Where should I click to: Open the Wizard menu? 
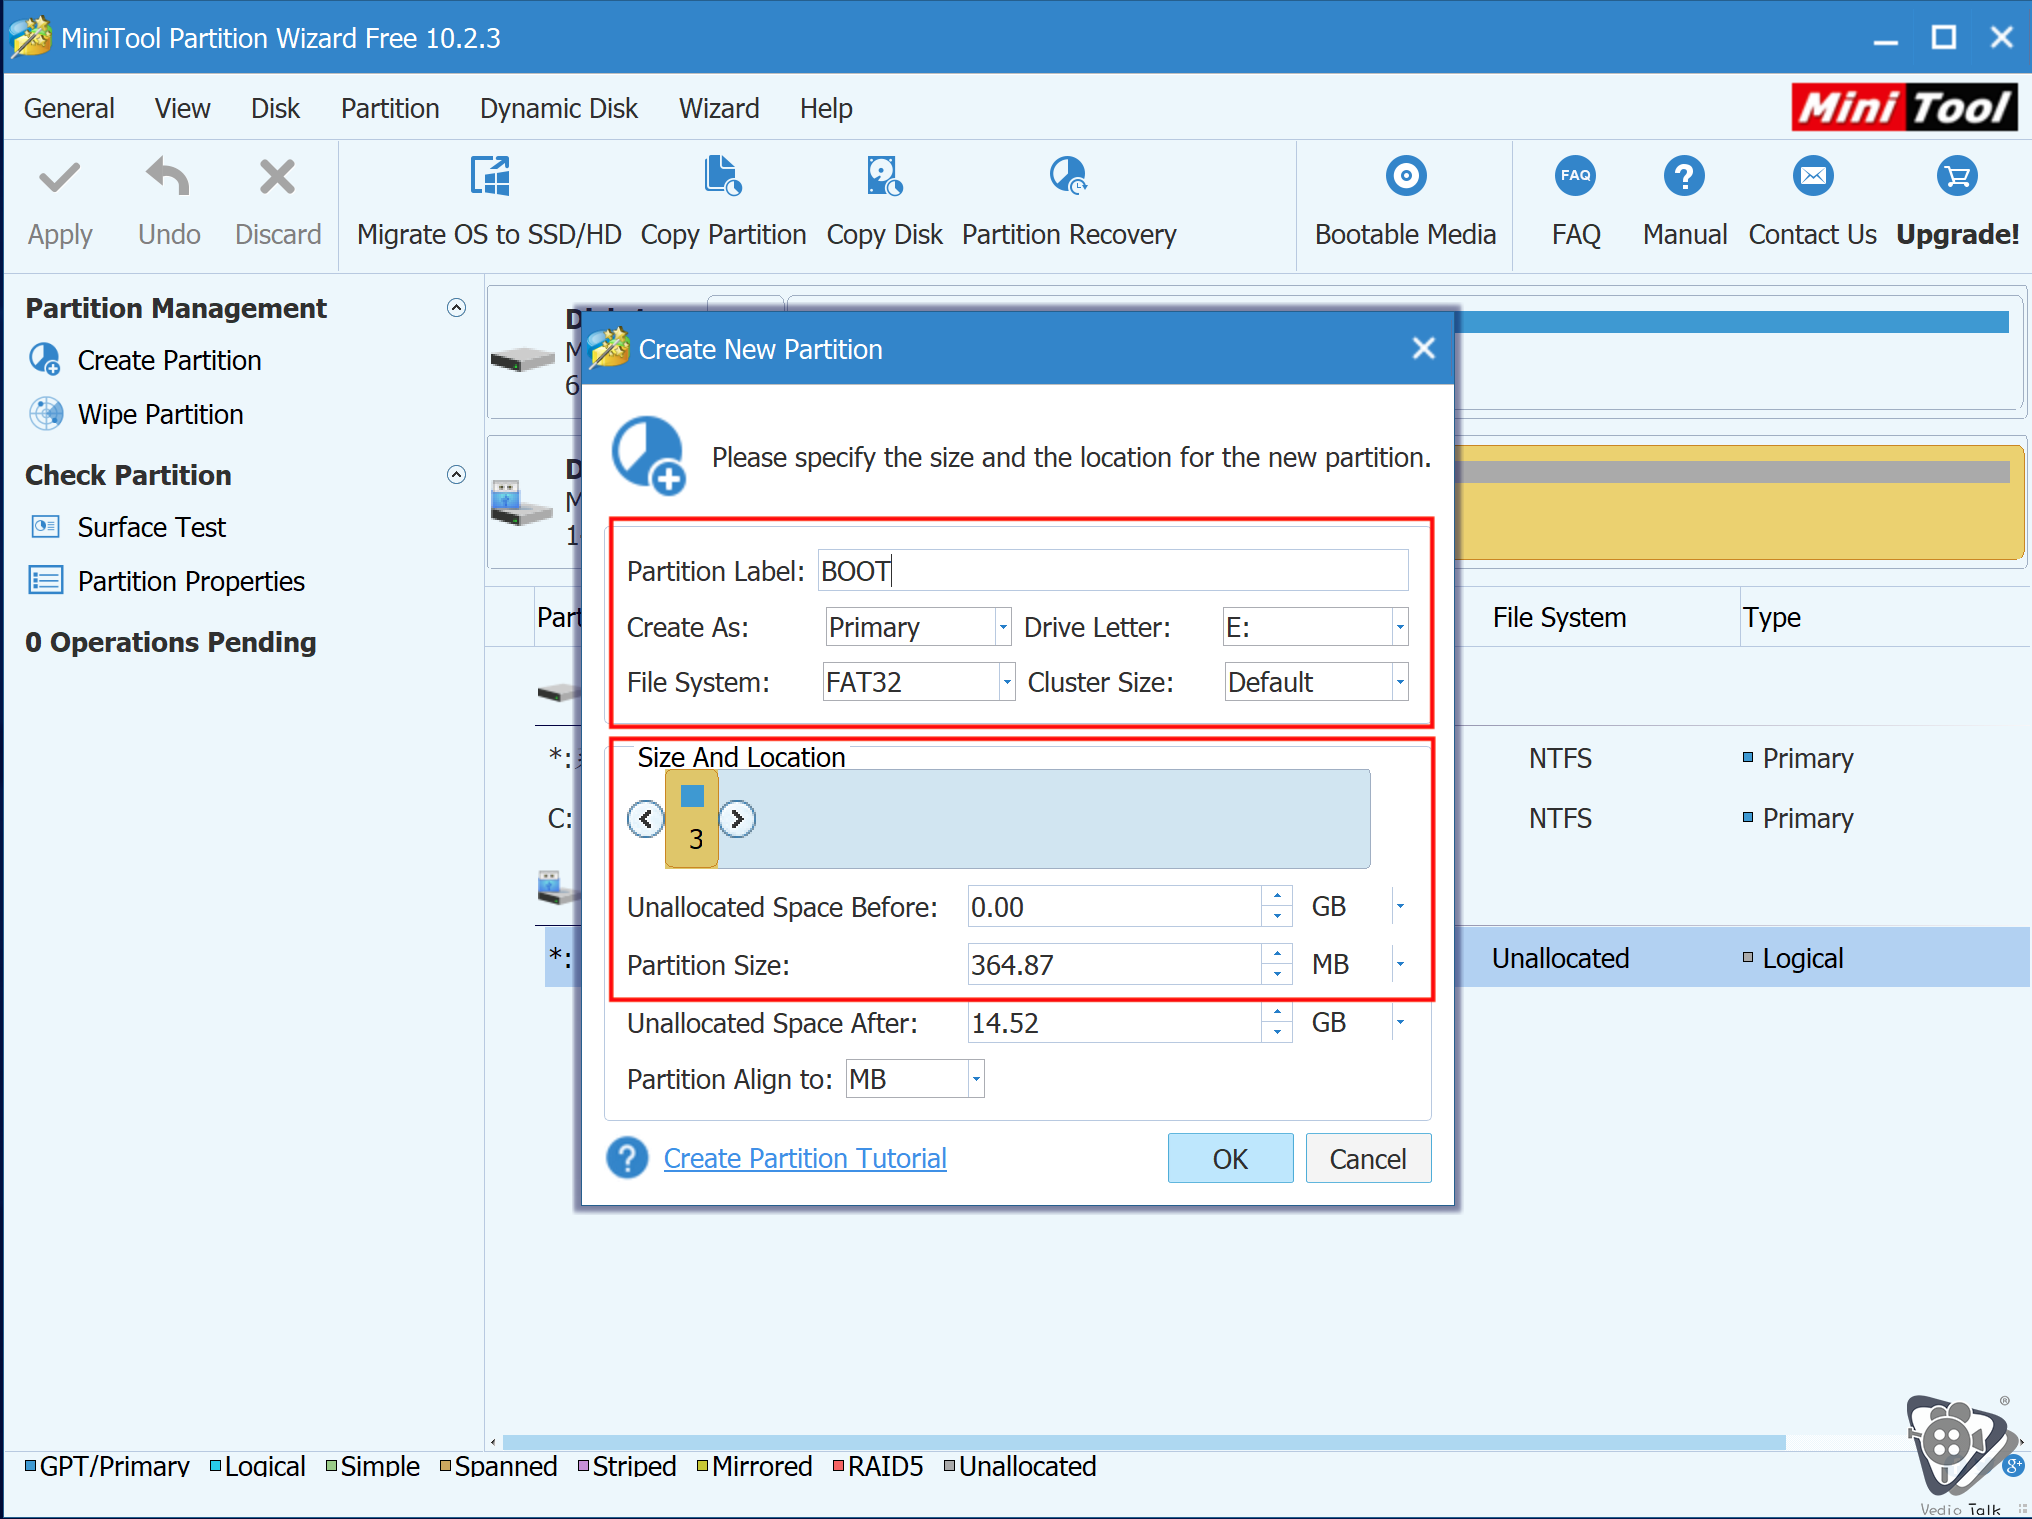tap(719, 108)
